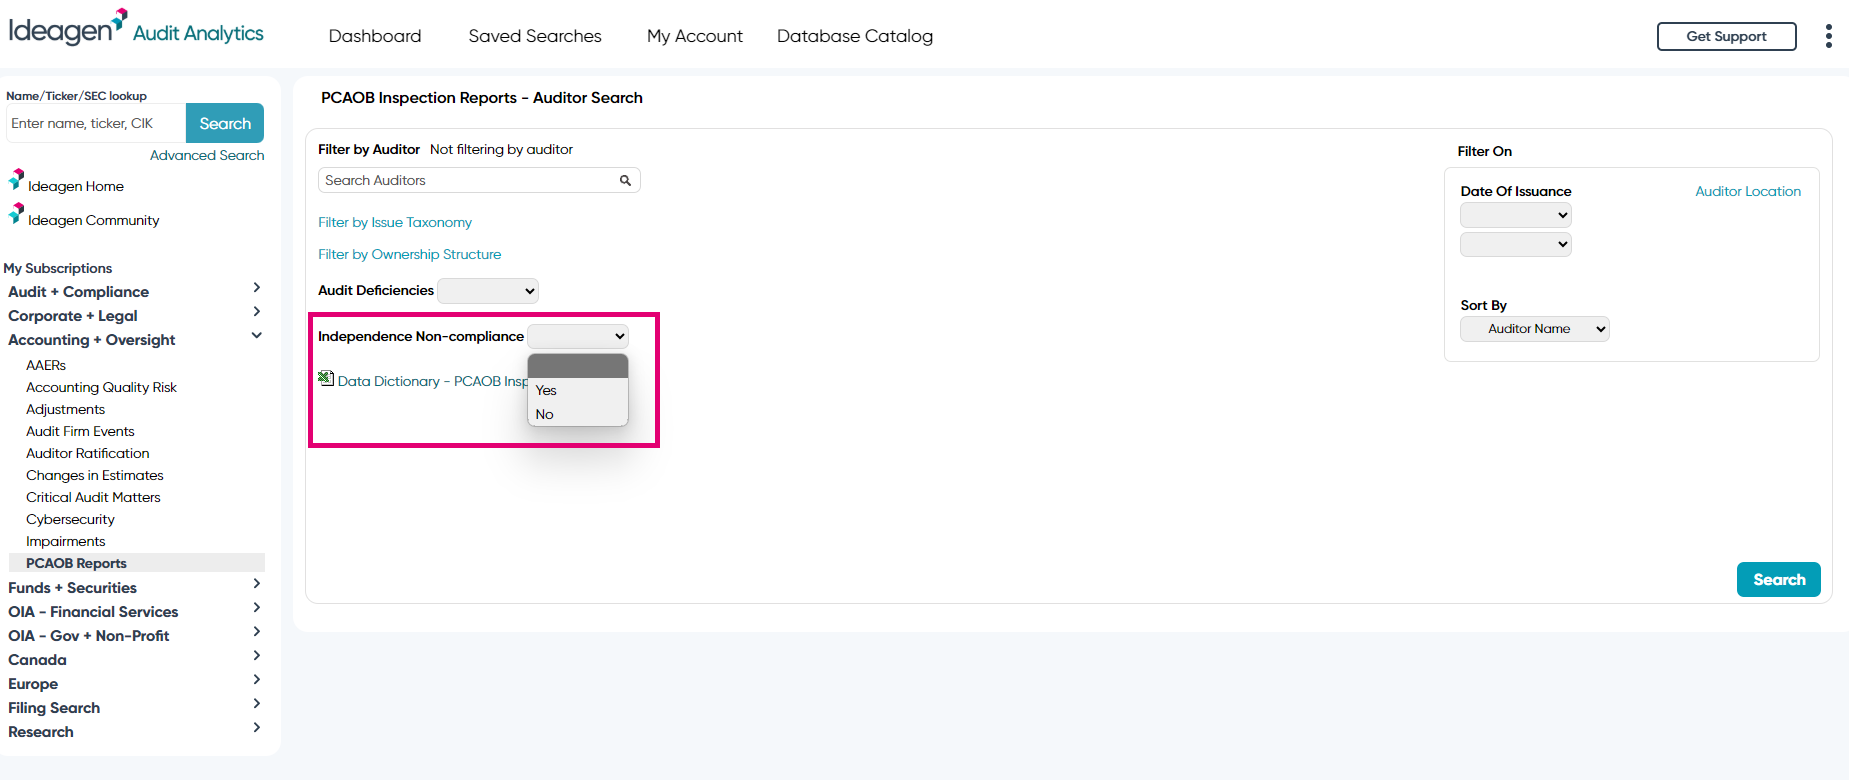Expand the Canada section
The height and width of the screenshot is (780, 1849).
click(x=135, y=659)
